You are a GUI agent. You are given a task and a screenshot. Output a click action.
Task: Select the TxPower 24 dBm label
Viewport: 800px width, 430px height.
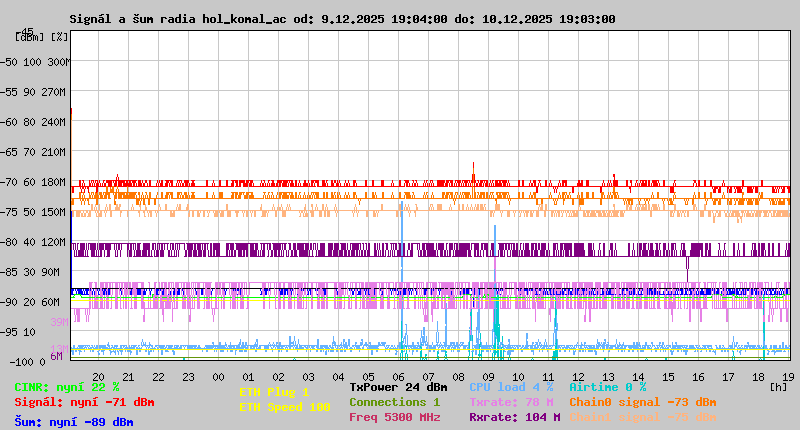point(398,387)
